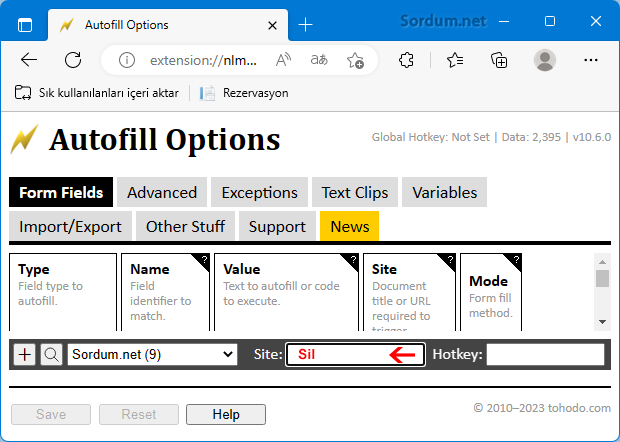This screenshot has height=442, width=620.
Task: Show help tooltip for Mode column
Action: [516, 260]
